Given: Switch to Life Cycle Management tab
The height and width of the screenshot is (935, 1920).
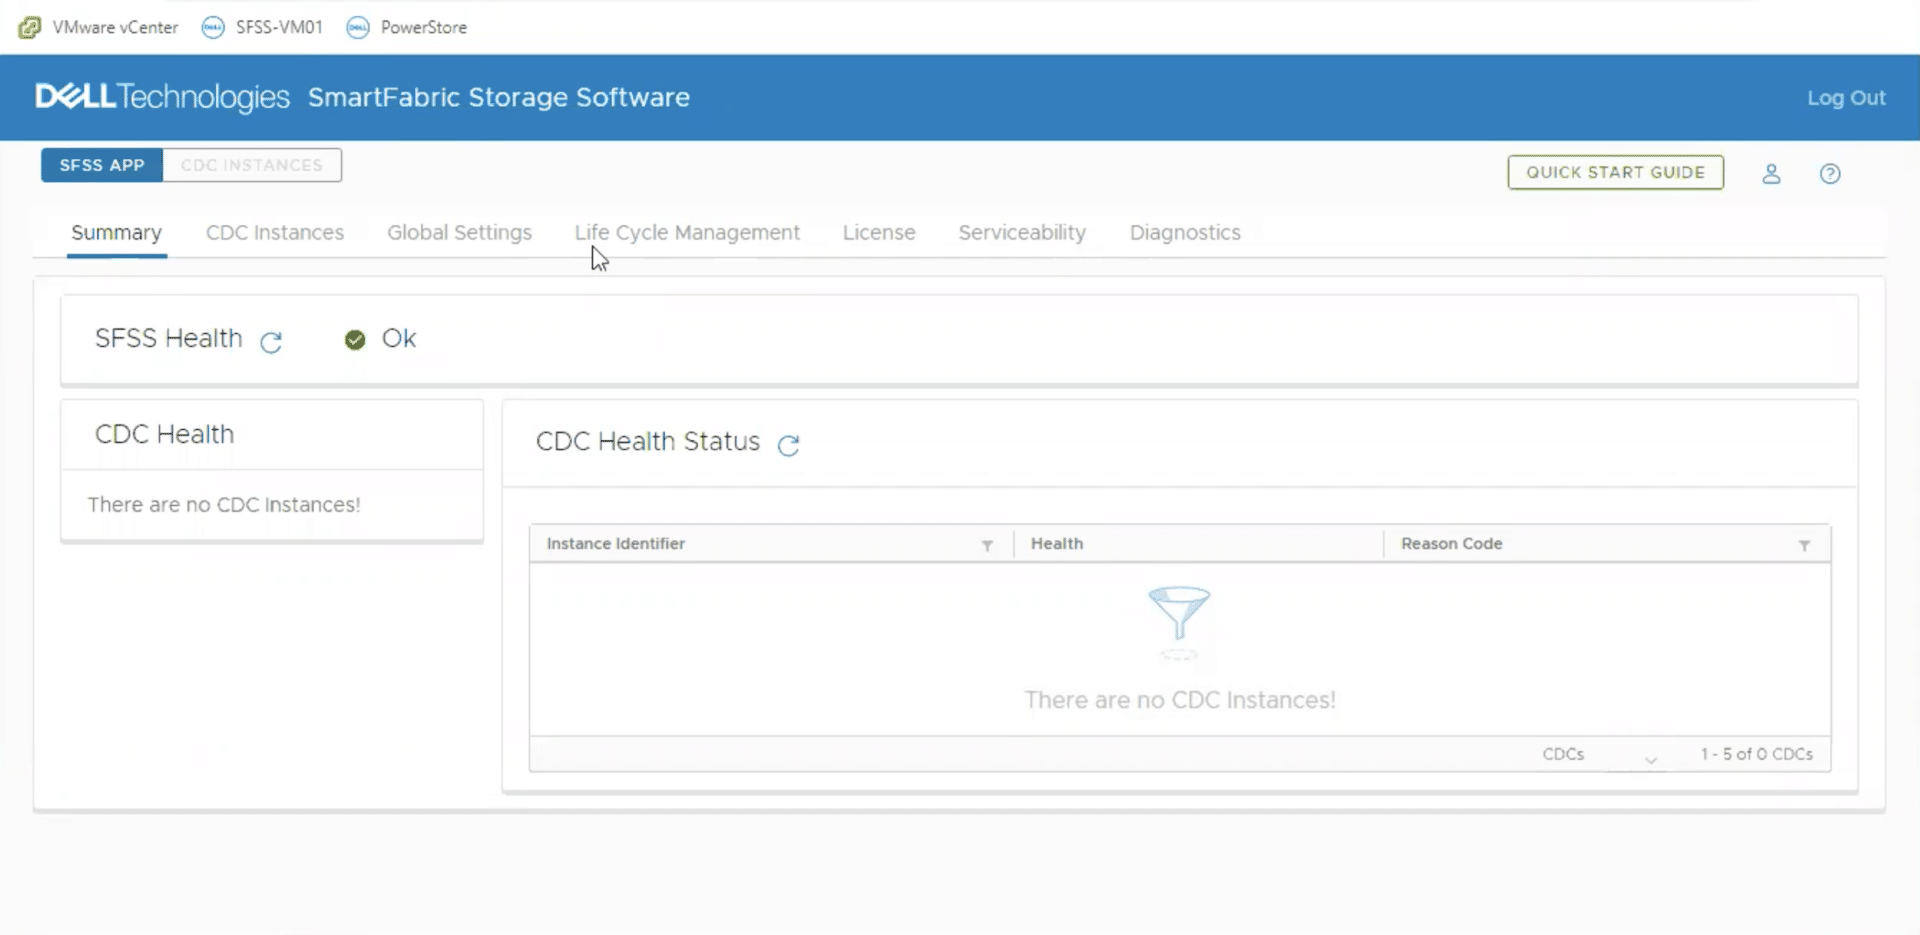Looking at the screenshot, I should click(687, 232).
